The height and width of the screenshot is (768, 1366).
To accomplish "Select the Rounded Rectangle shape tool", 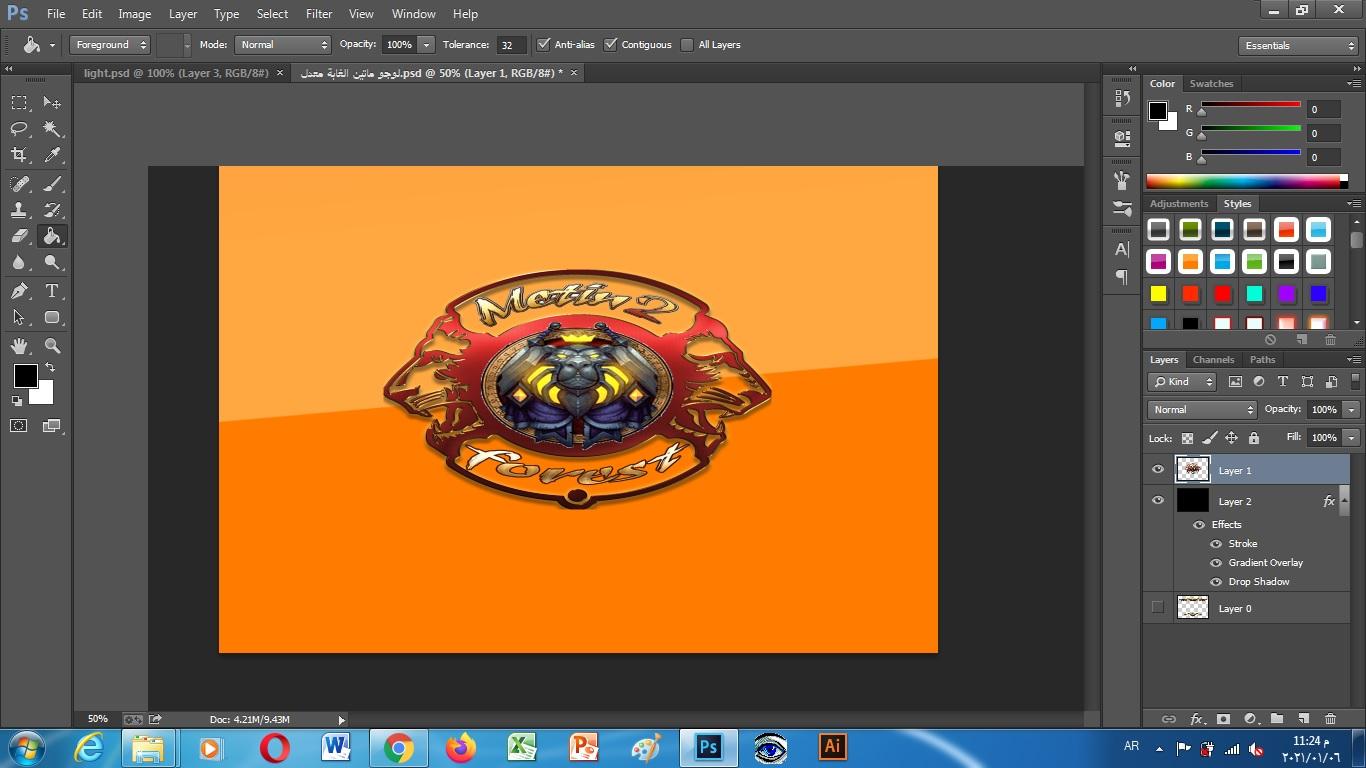I will 52,317.
